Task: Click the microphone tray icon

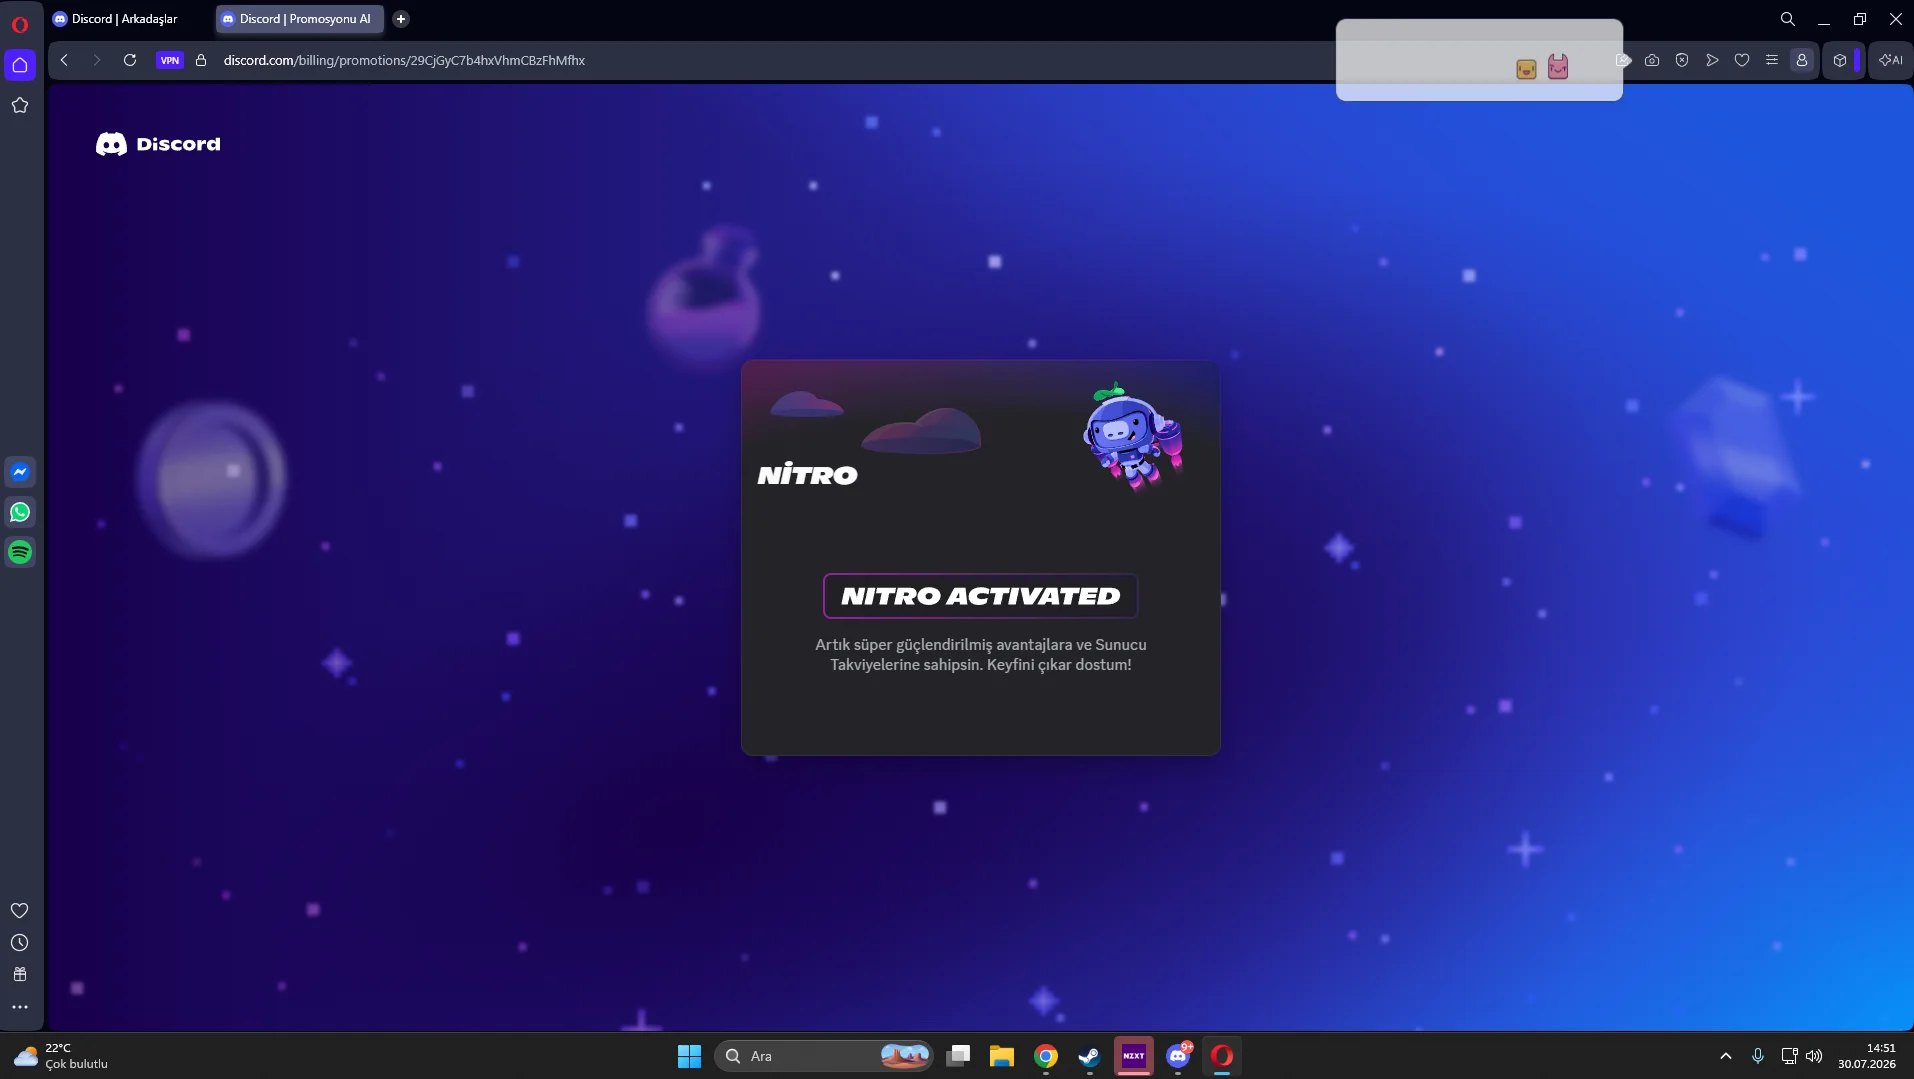Action: (1758, 1056)
